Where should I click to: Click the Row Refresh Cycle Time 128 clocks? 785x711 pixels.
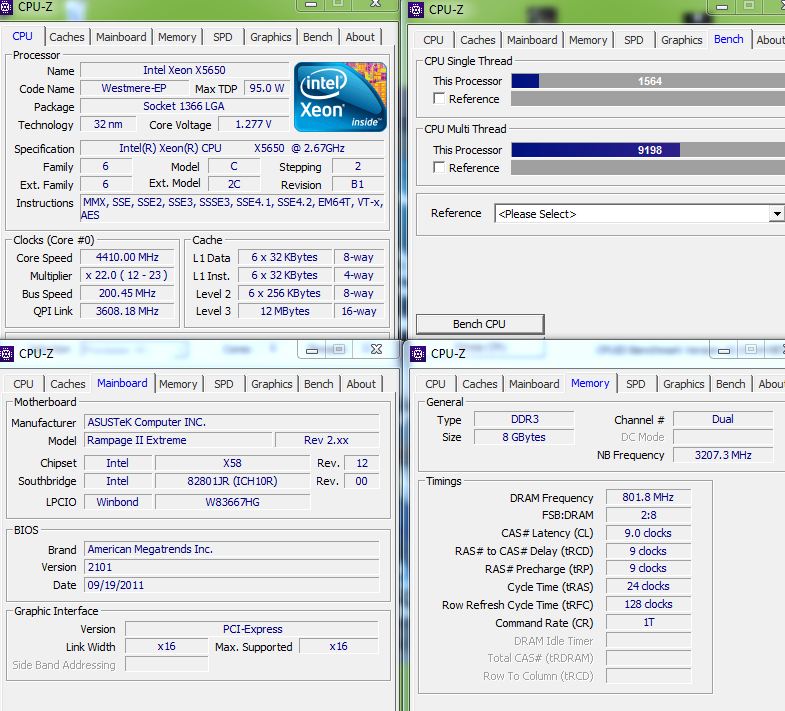coord(648,604)
